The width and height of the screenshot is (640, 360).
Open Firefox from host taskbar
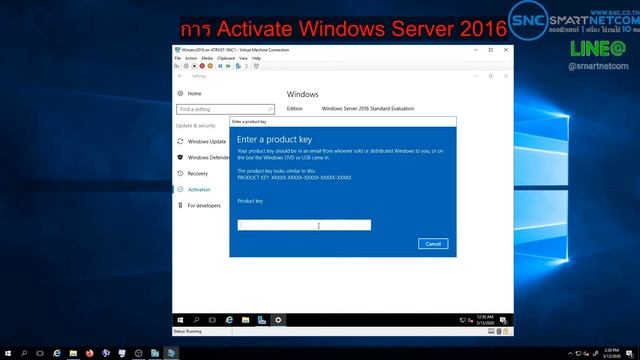(89, 353)
